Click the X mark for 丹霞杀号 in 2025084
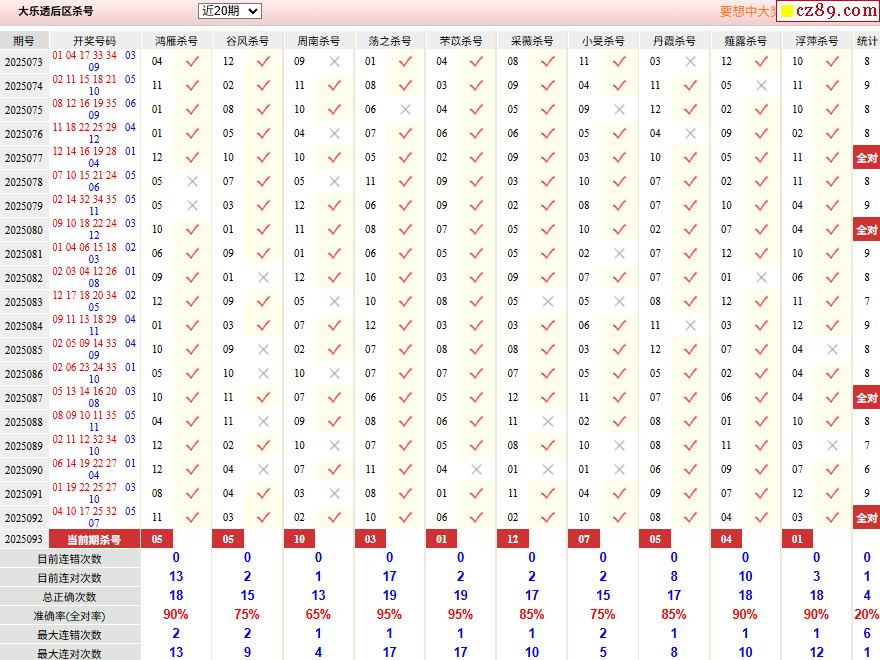The image size is (880, 660). click(690, 326)
